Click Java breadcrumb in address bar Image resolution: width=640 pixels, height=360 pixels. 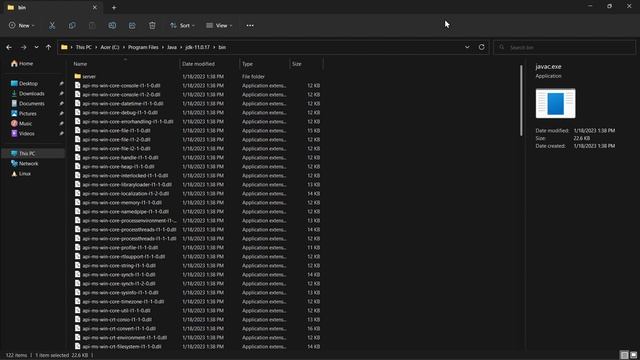coord(172,47)
